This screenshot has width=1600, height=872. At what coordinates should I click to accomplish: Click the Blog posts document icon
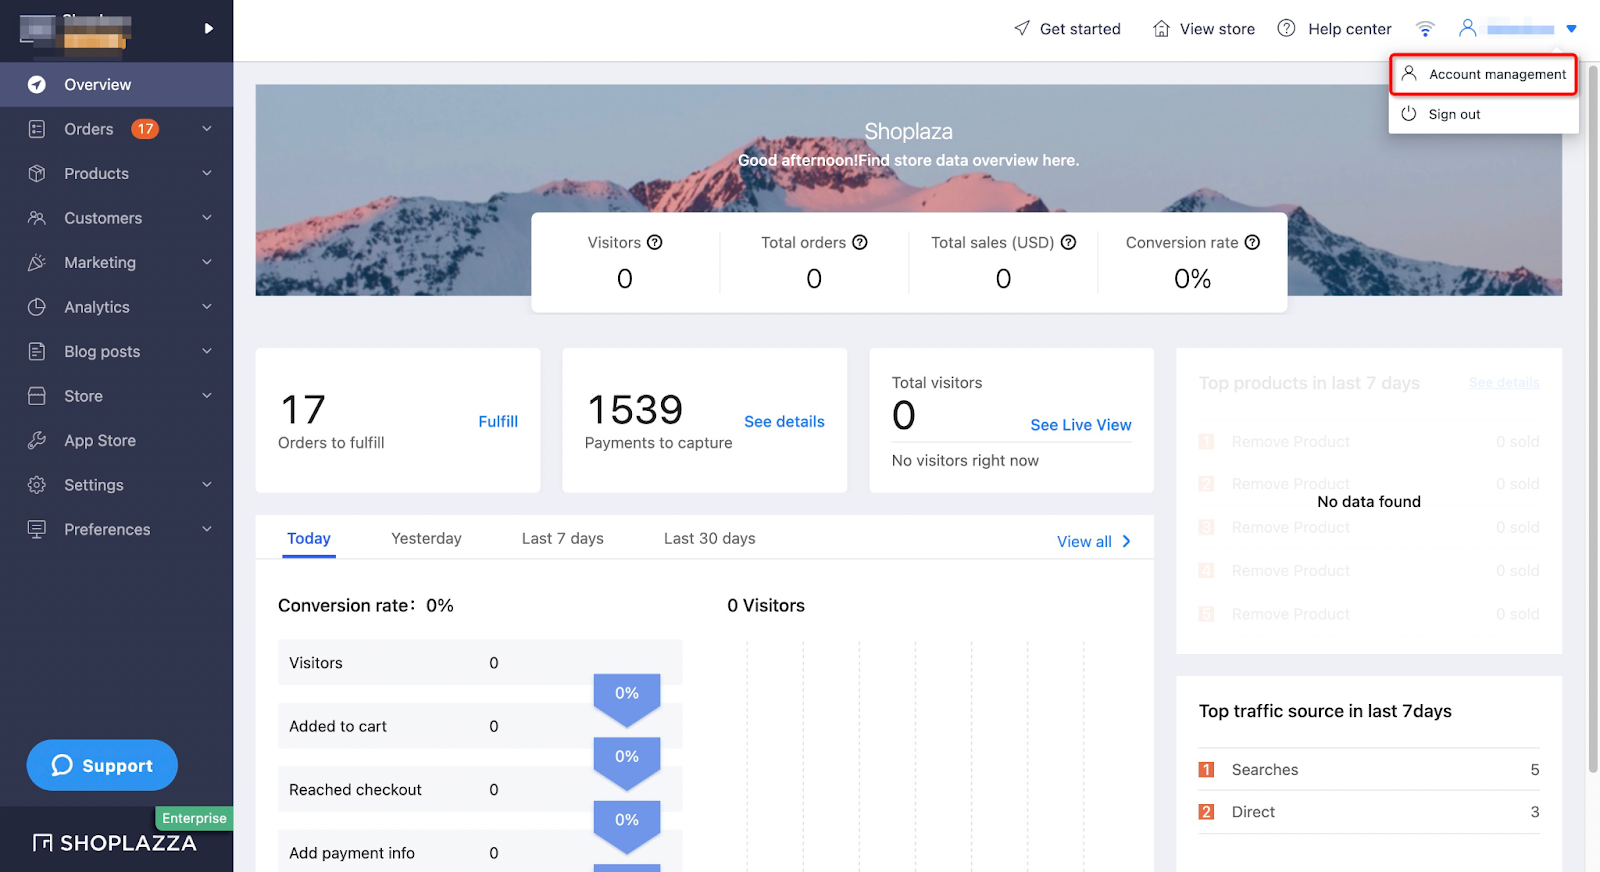coord(37,351)
